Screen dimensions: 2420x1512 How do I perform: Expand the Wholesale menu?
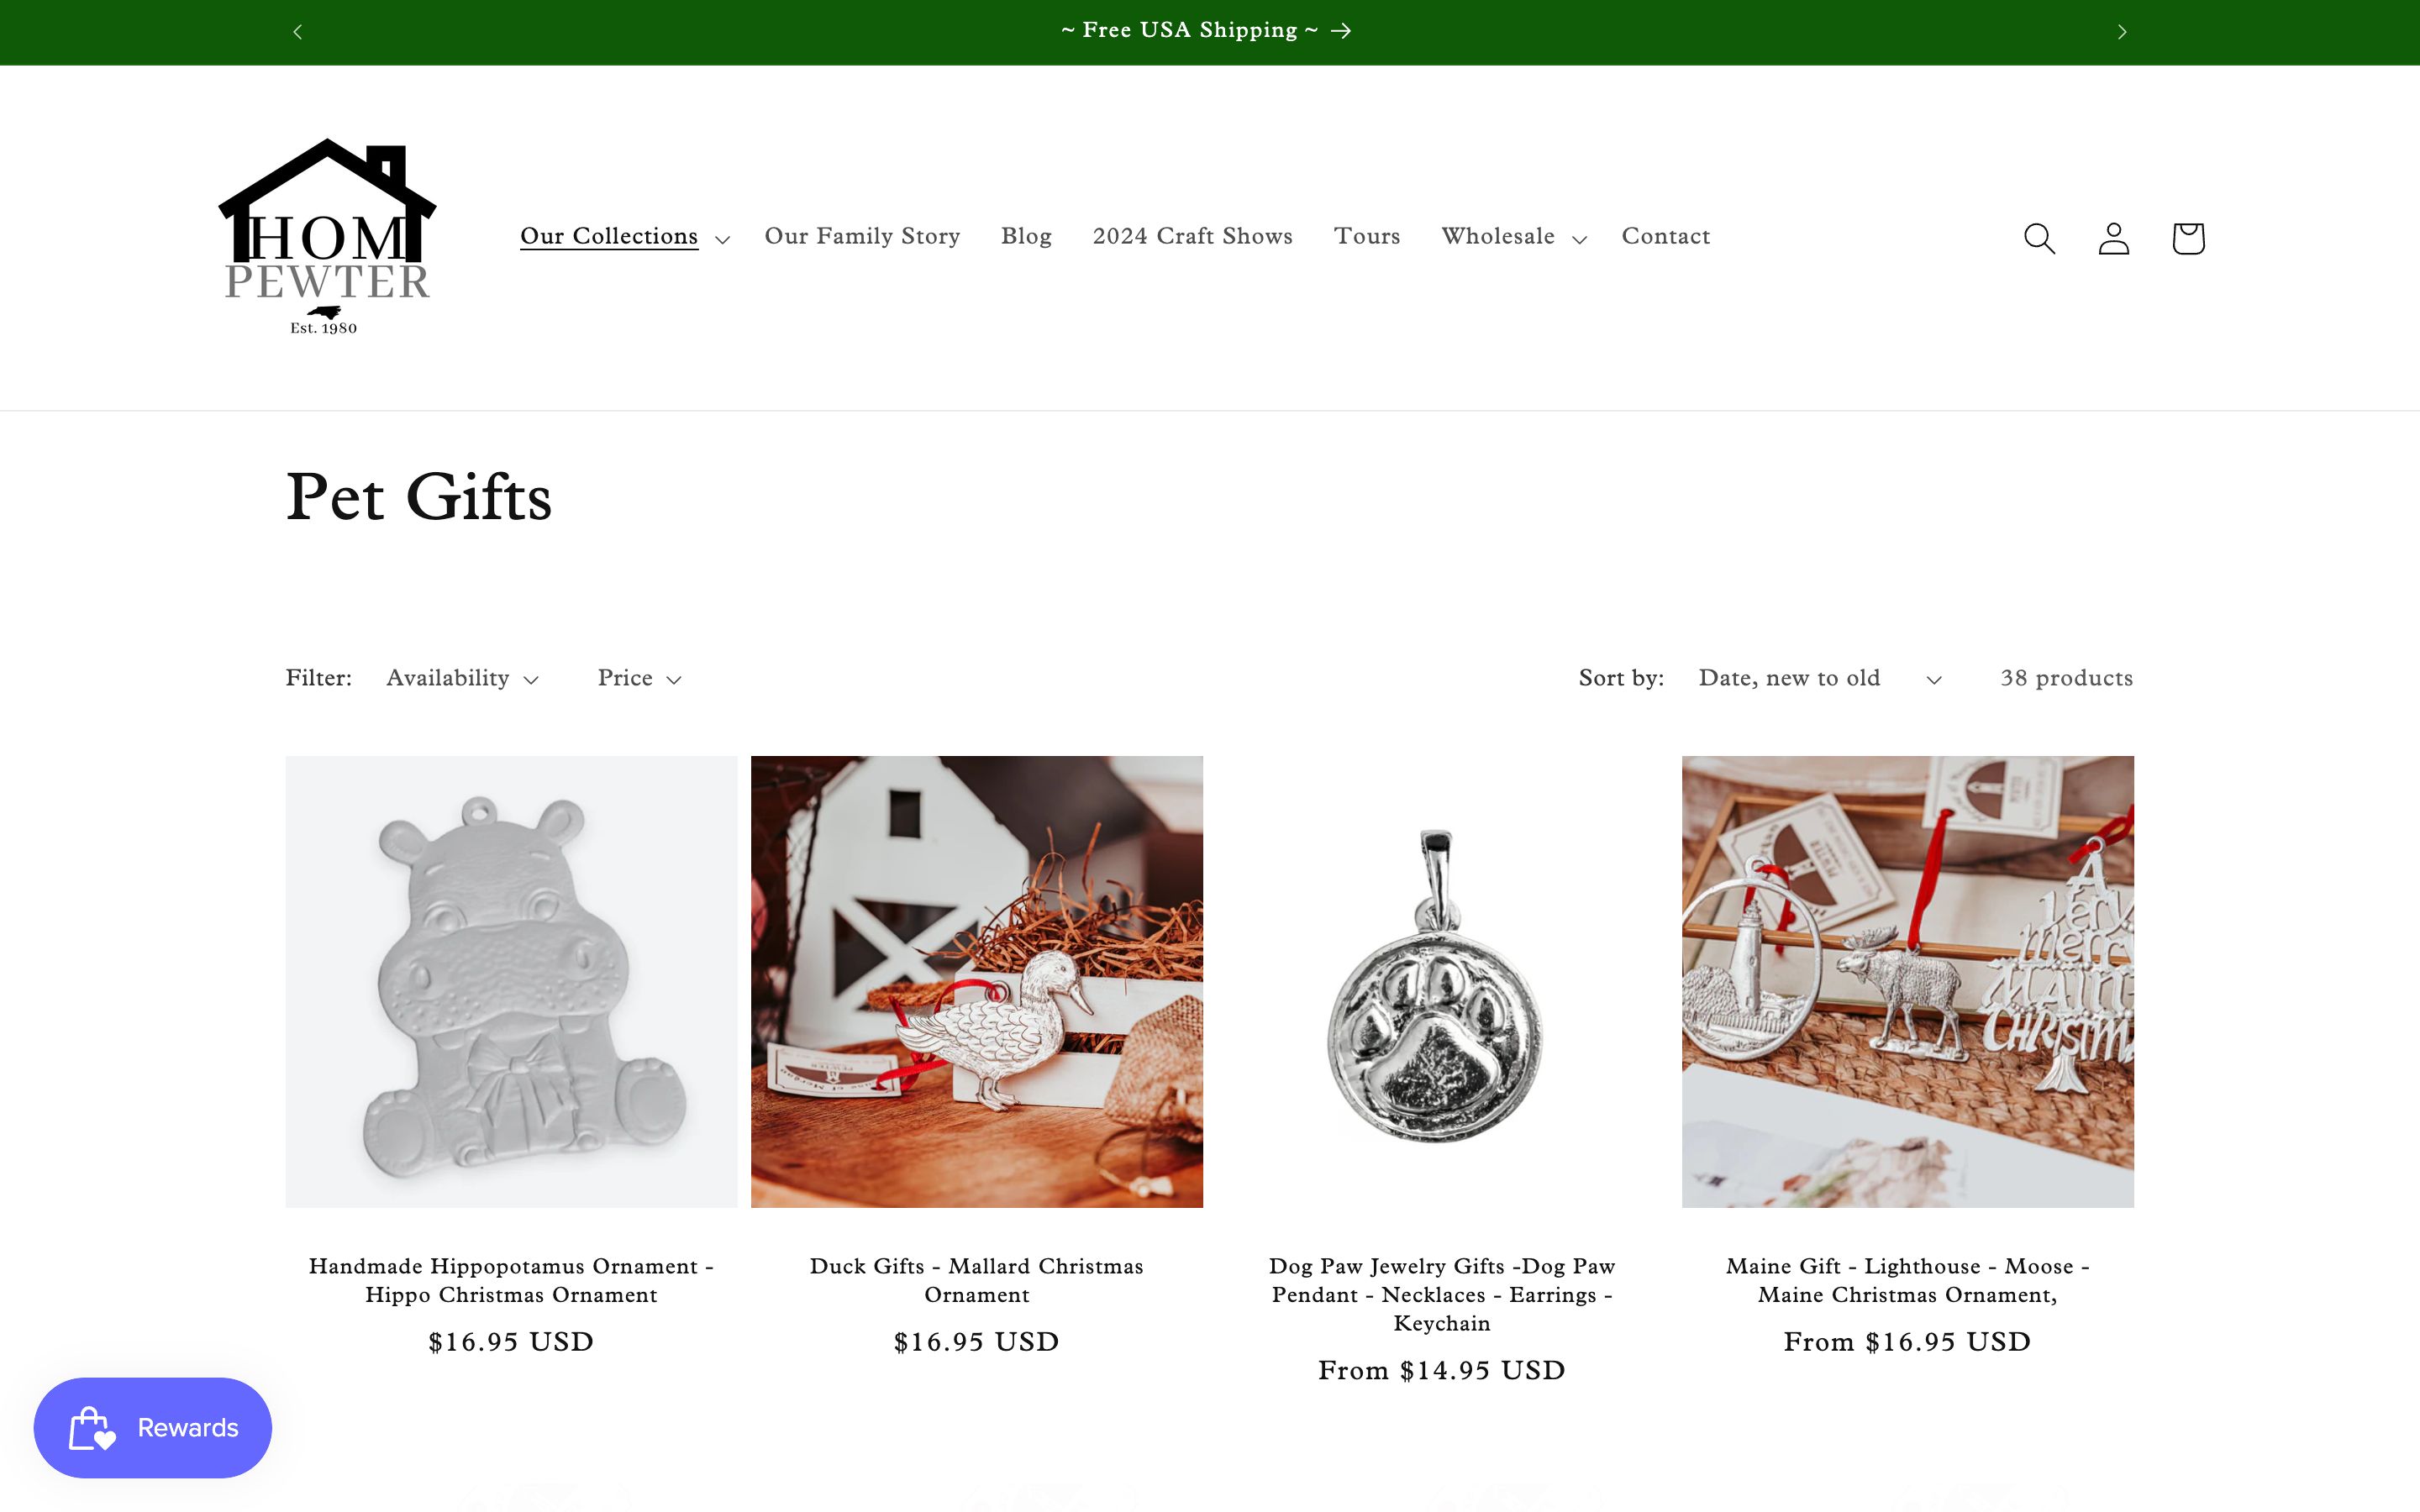point(1514,237)
